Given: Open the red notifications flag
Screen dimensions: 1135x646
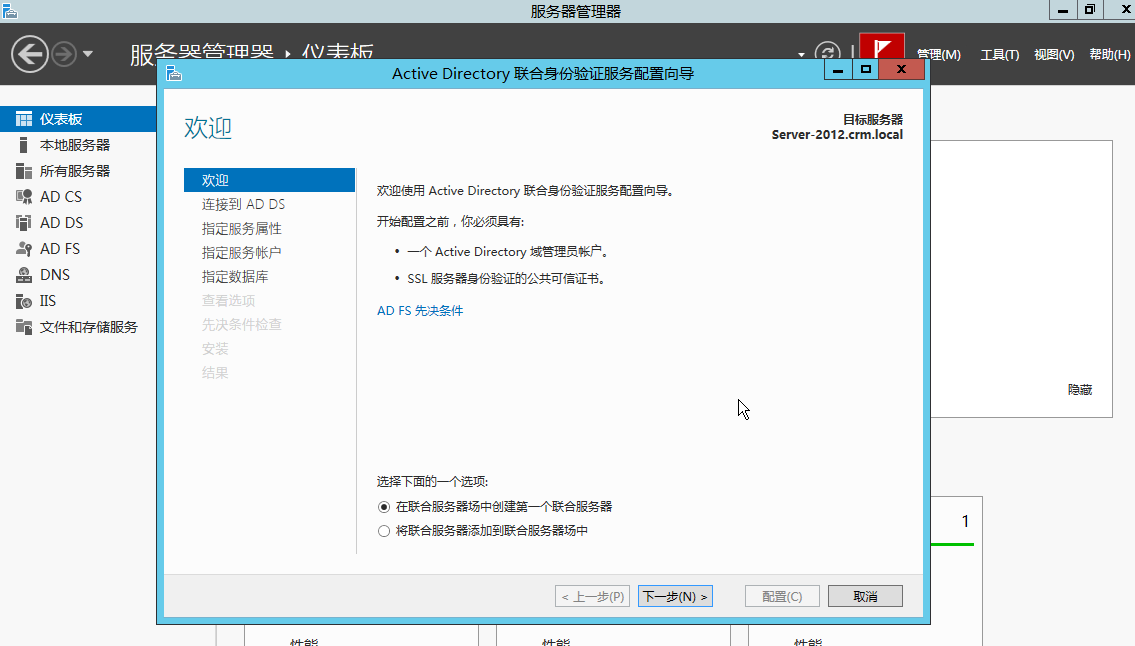Looking at the screenshot, I should [x=882, y=46].
